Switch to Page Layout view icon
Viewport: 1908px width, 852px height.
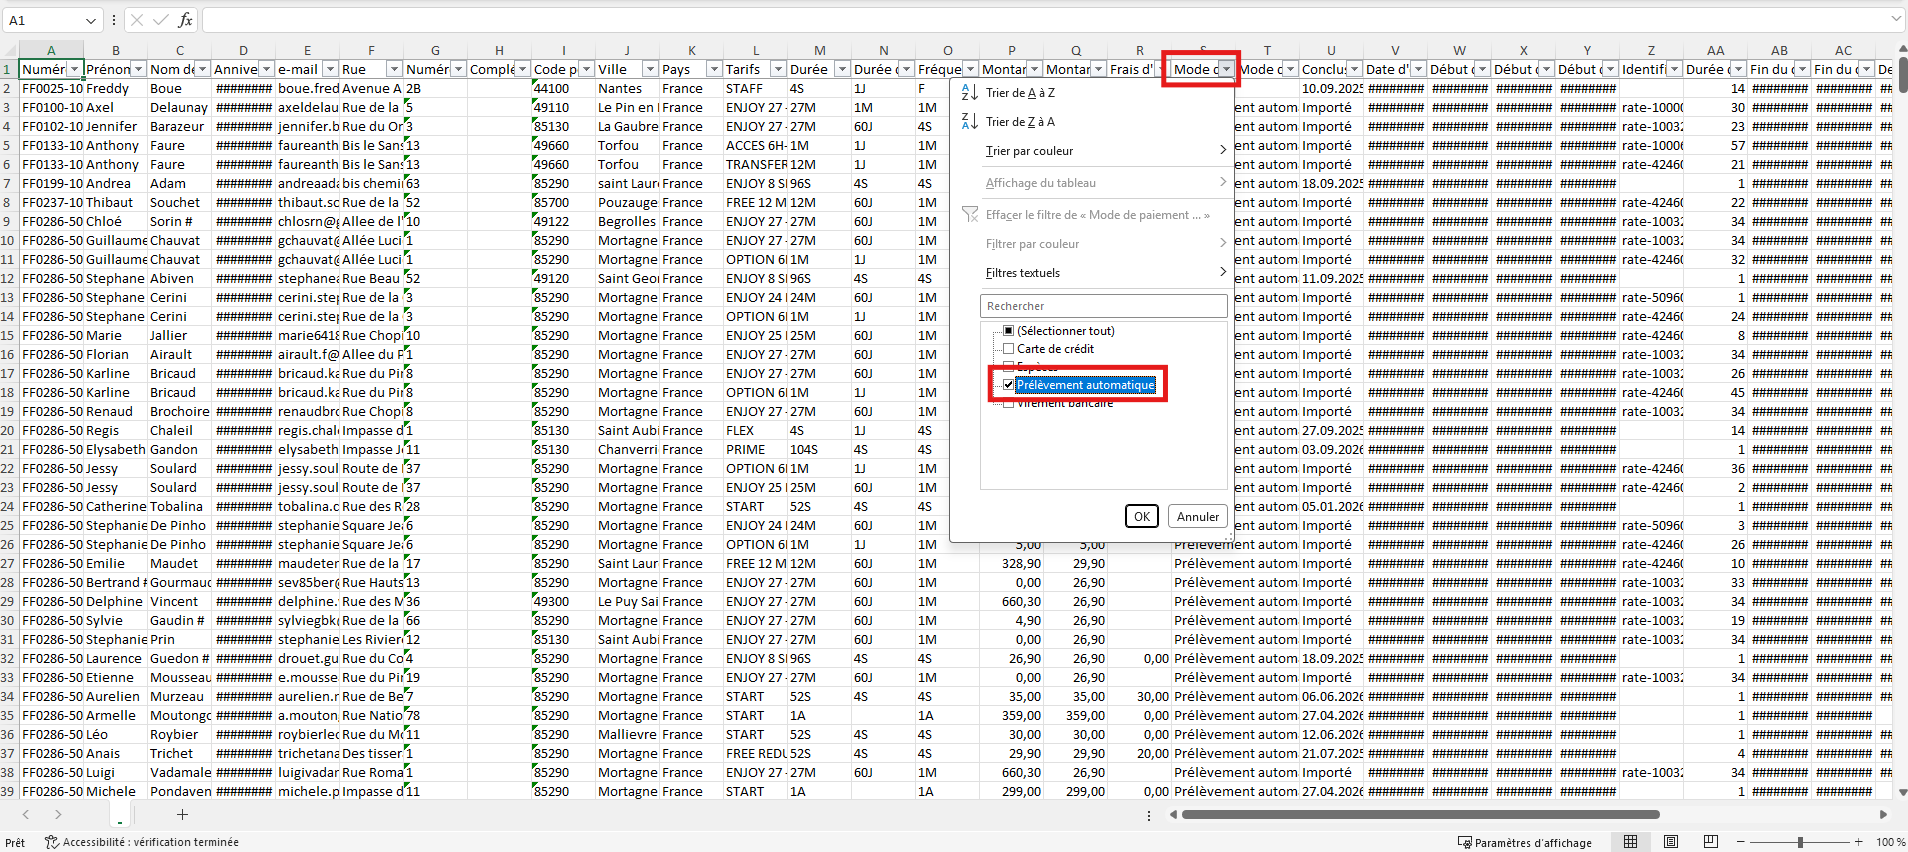click(1671, 842)
